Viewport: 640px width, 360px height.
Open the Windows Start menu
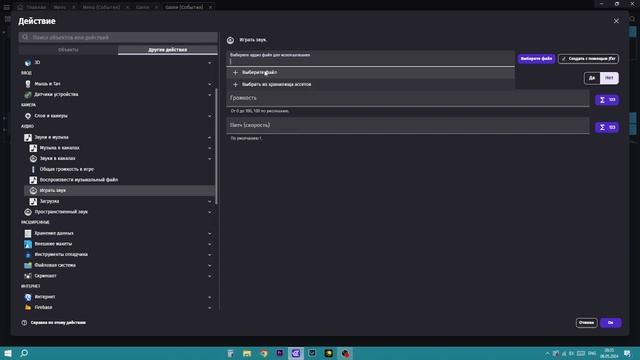(x=8, y=353)
